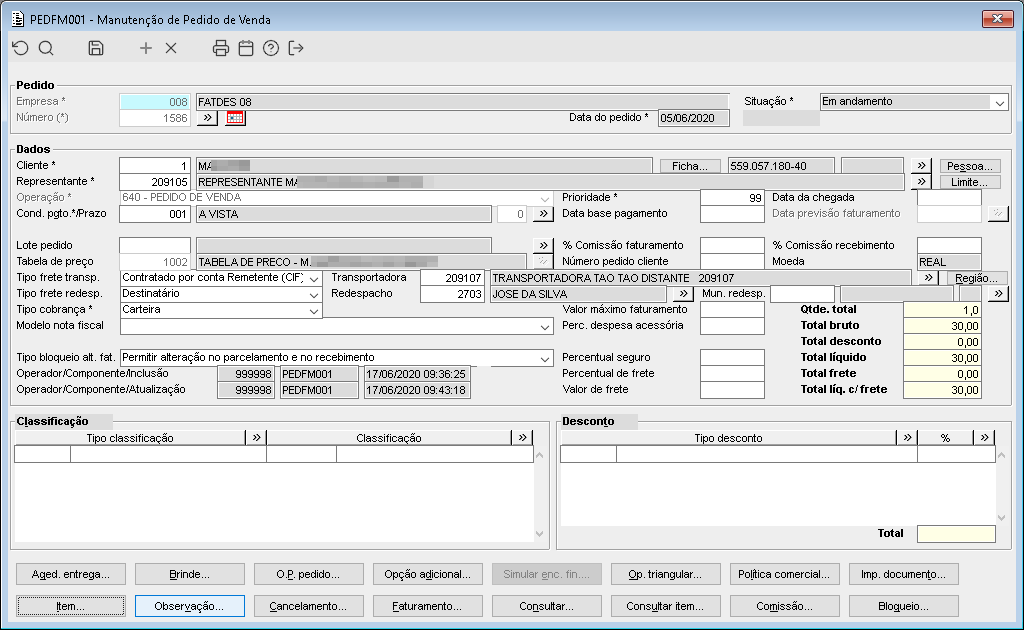Click the lookup arrow after Mun. redesp. fields
1024x630 pixels.
tap(998, 294)
